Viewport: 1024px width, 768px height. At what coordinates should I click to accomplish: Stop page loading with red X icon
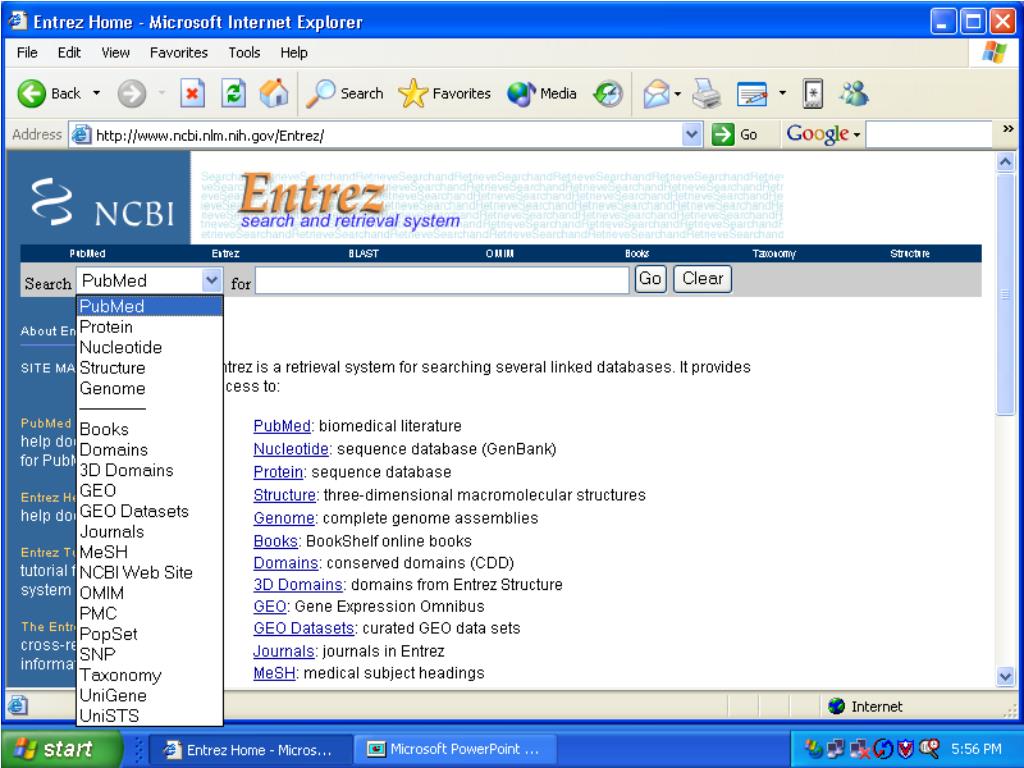(192, 94)
